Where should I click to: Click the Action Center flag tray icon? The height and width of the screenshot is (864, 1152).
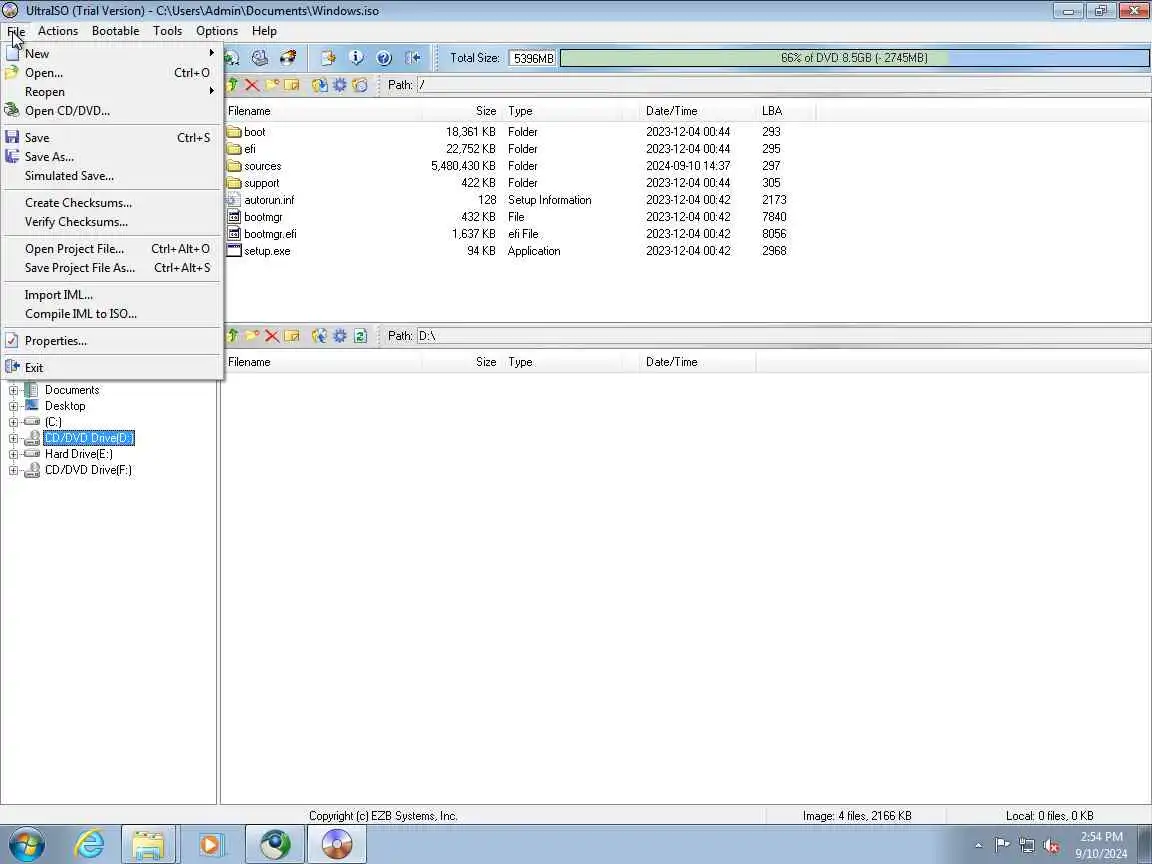pos(1001,845)
